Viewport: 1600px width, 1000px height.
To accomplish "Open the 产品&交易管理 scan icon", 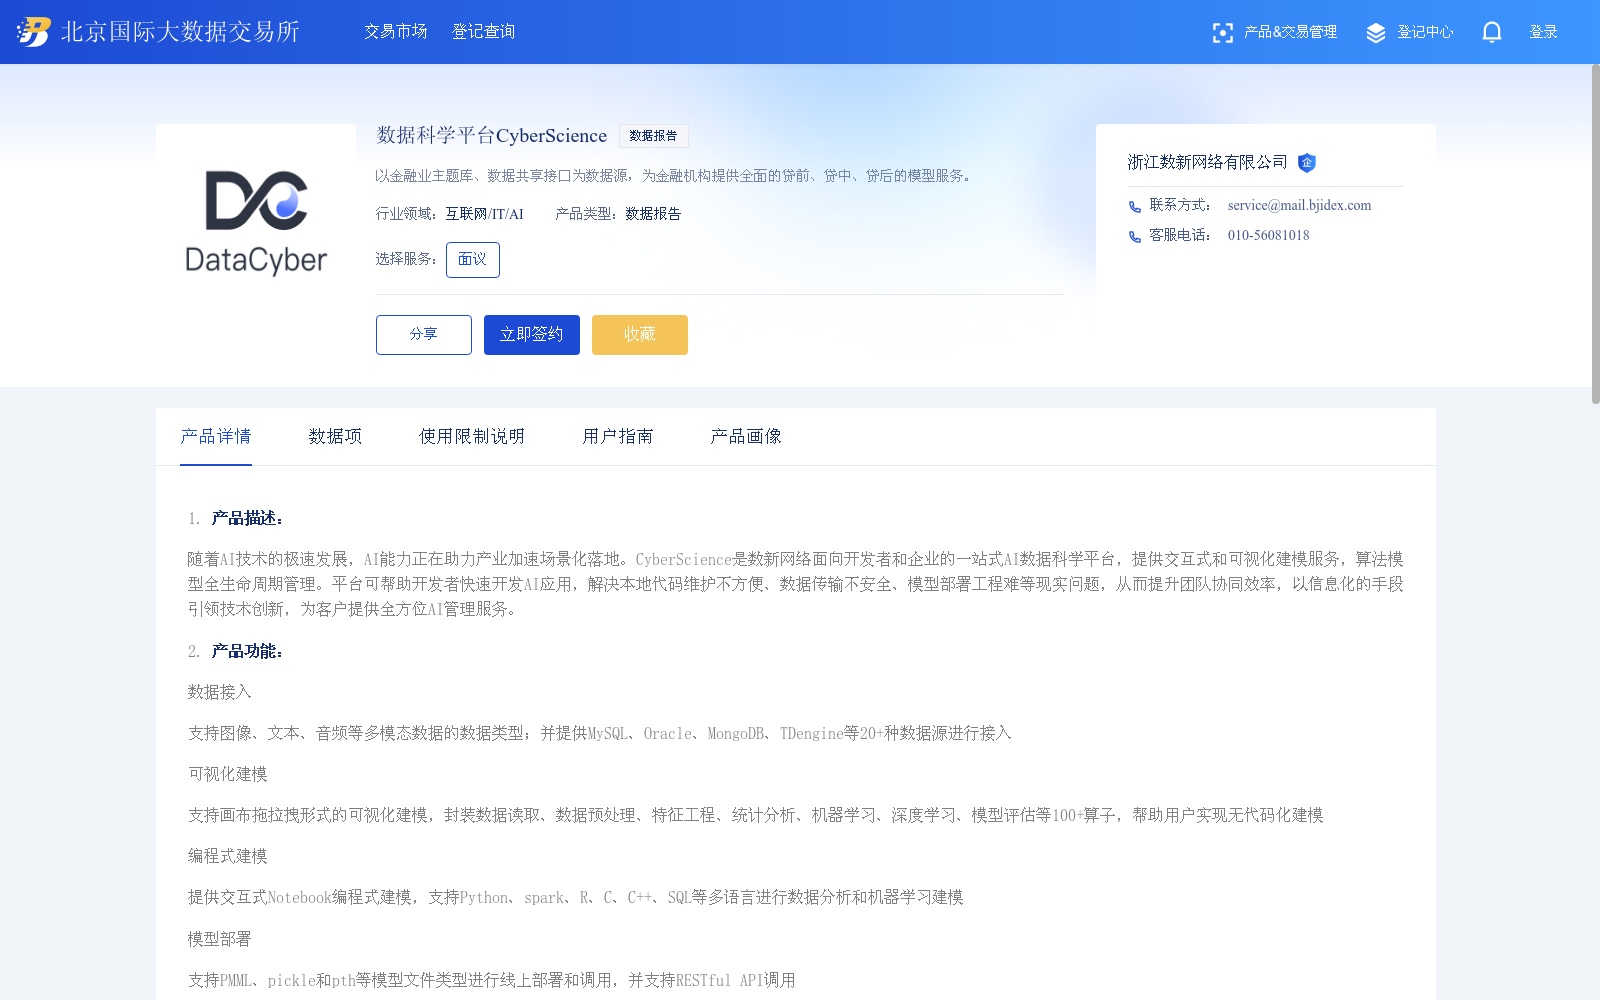I will (x=1222, y=33).
